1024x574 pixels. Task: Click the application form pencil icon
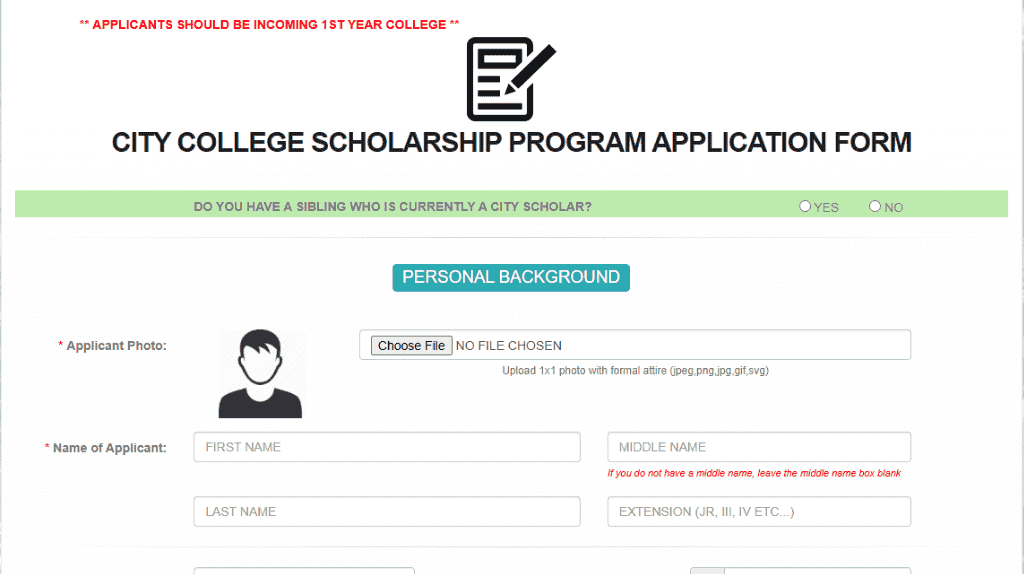click(x=510, y=79)
